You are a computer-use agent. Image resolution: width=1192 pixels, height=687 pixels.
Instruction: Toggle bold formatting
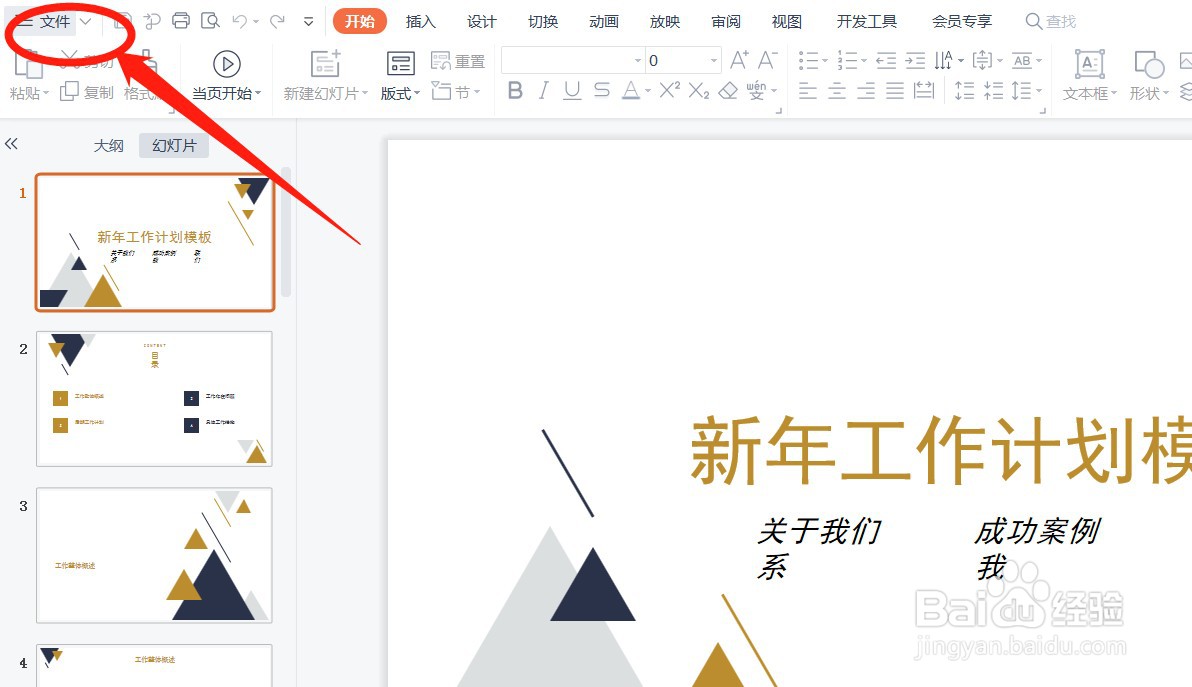click(515, 91)
